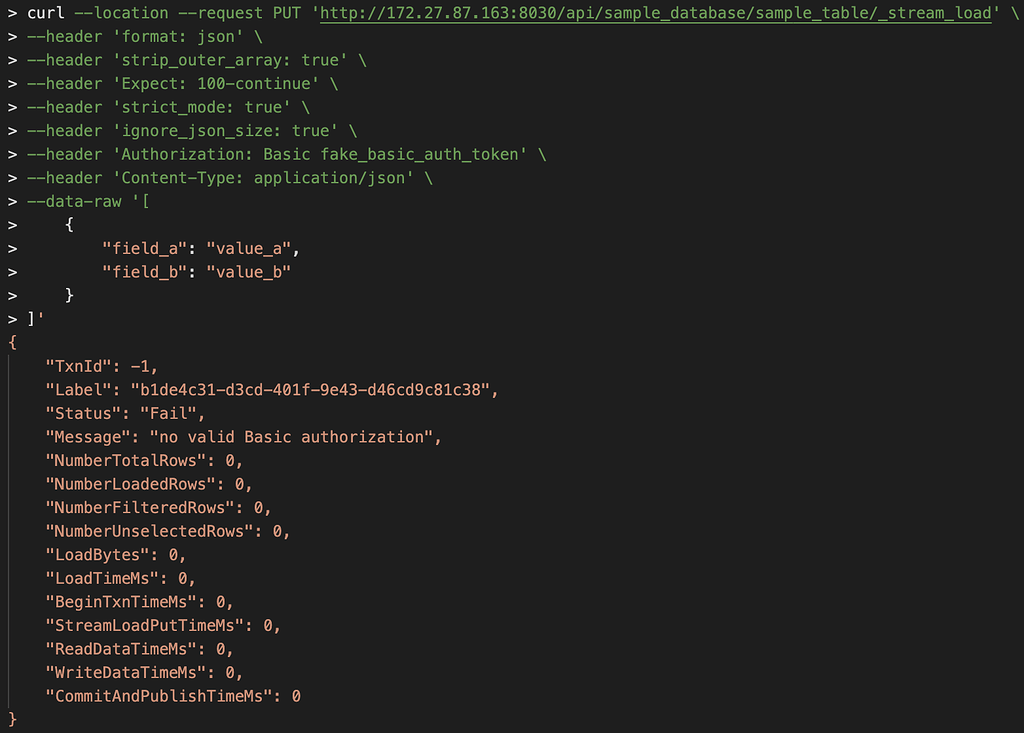Click the "CommitAndPublishTimeMs" key
This screenshot has height=733, width=1024.
pyautogui.click(x=159, y=696)
